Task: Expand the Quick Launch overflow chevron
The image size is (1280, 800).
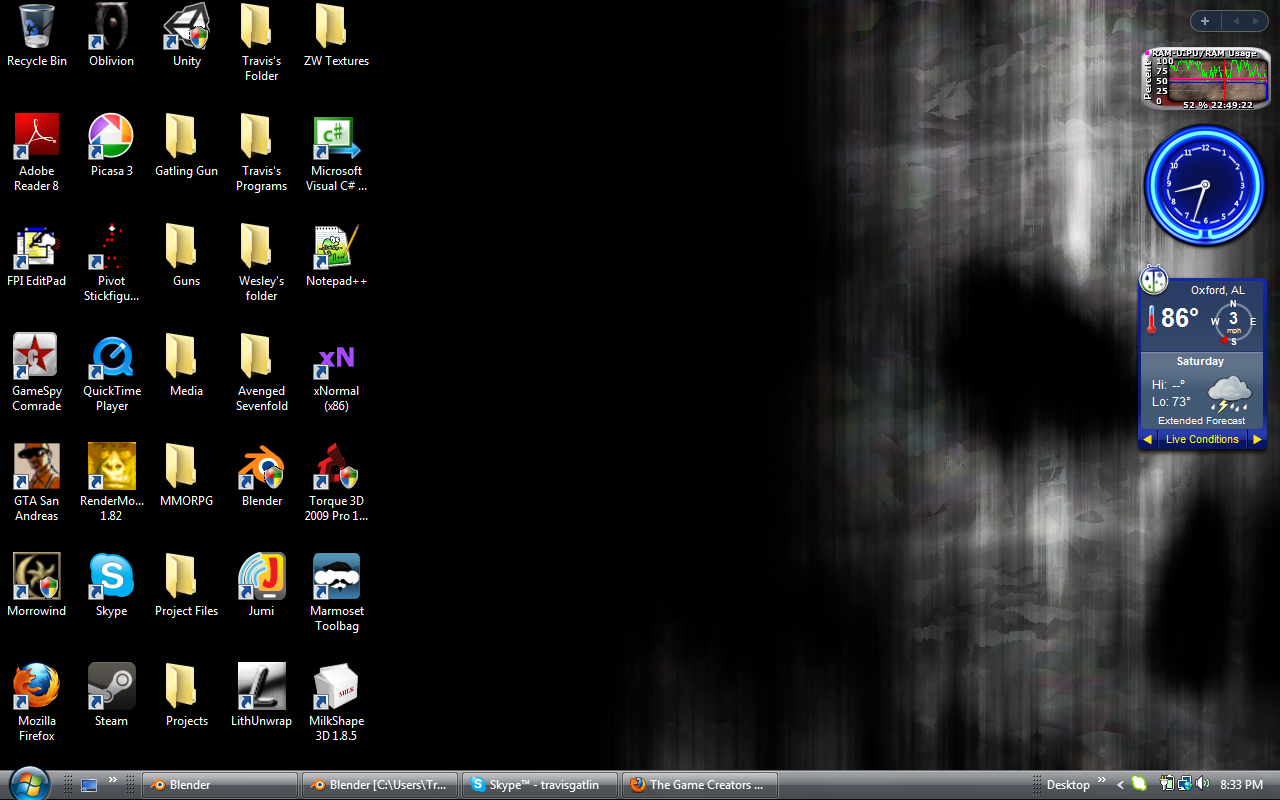Action: pos(113,780)
